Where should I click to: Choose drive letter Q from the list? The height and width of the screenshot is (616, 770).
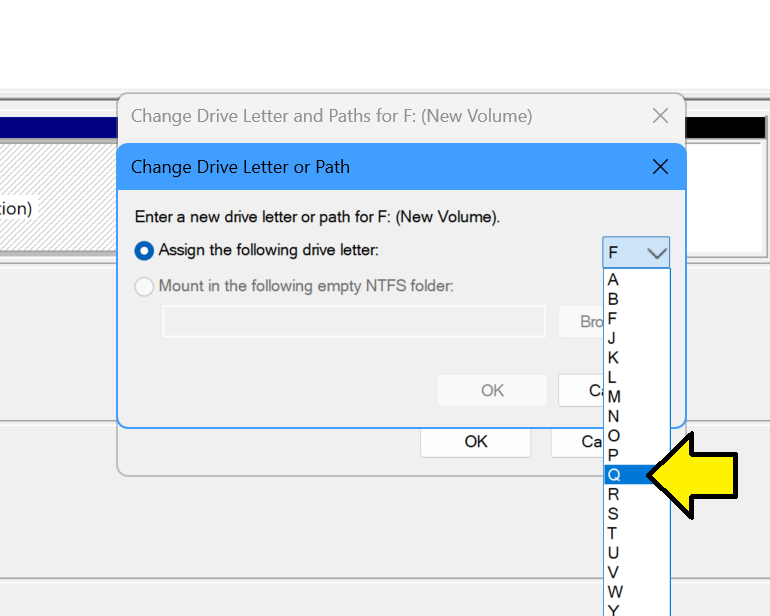coord(615,475)
